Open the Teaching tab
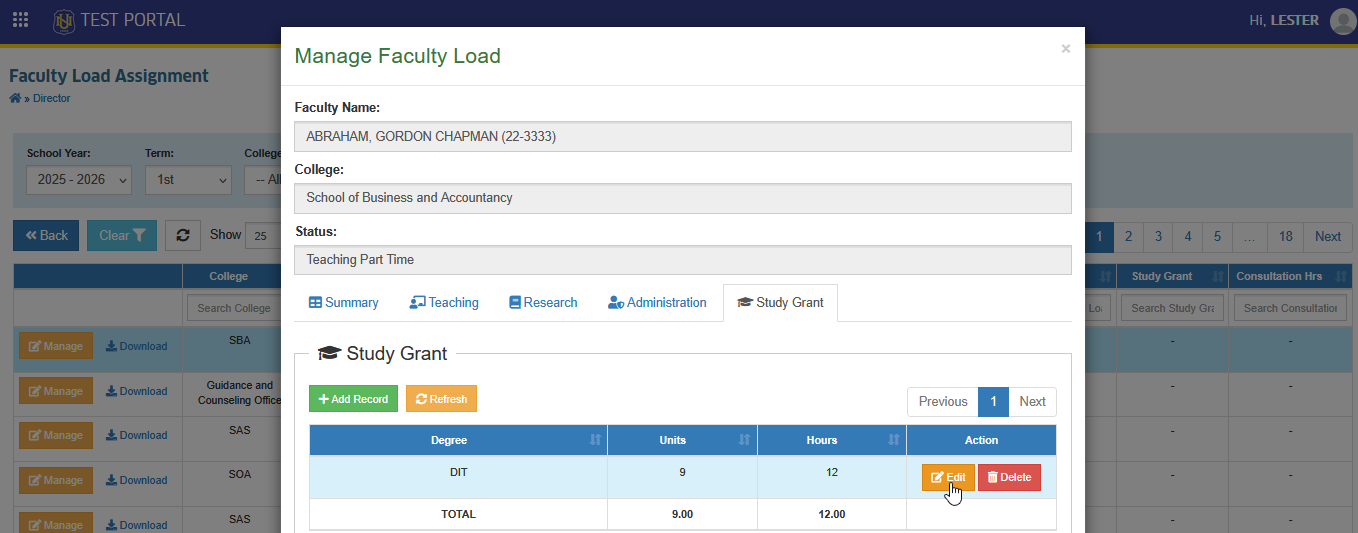The width and height of the screenshot is (1358, 533). (444, 302)
